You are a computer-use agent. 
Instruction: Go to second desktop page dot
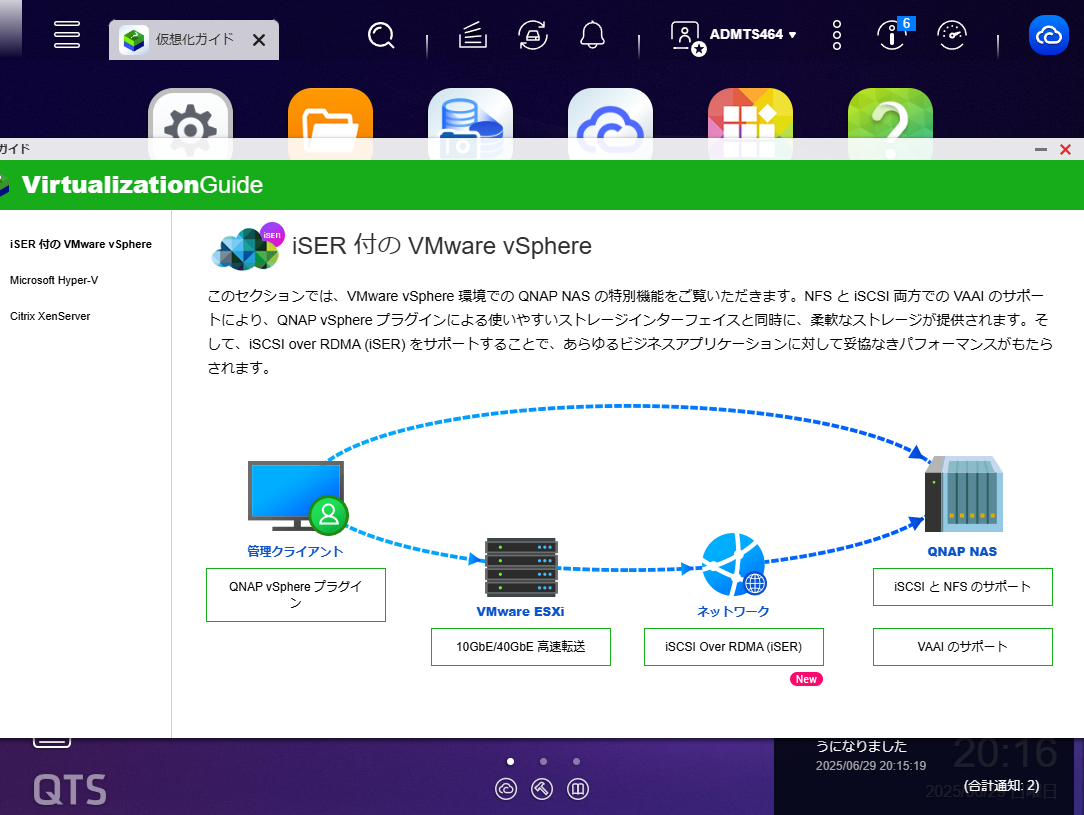543,761
